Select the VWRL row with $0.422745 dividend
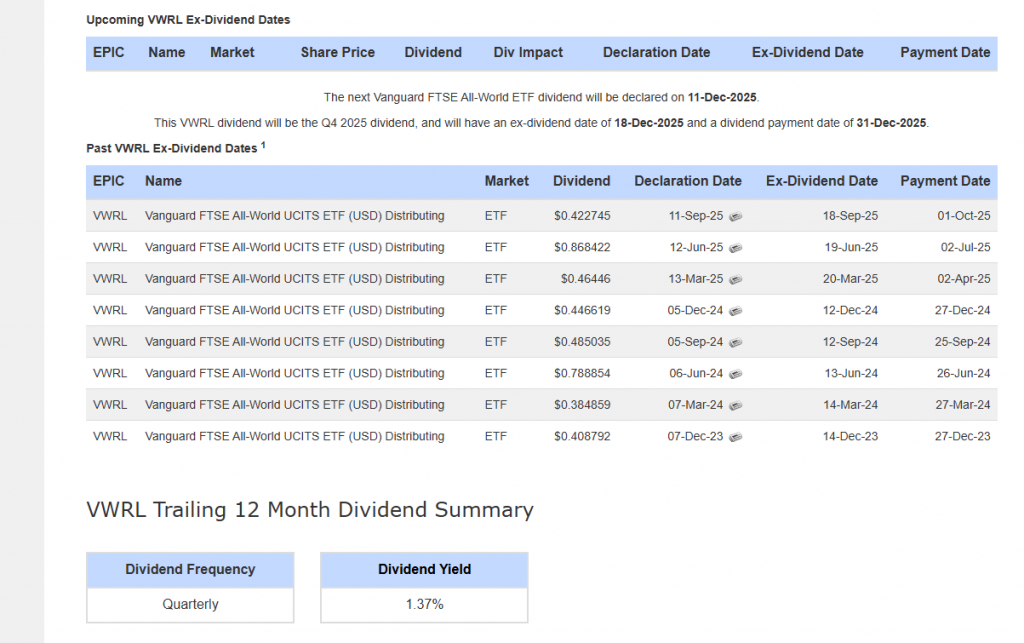The height and width of the screenshot is (643, 1024). click(x=109, y=217)
